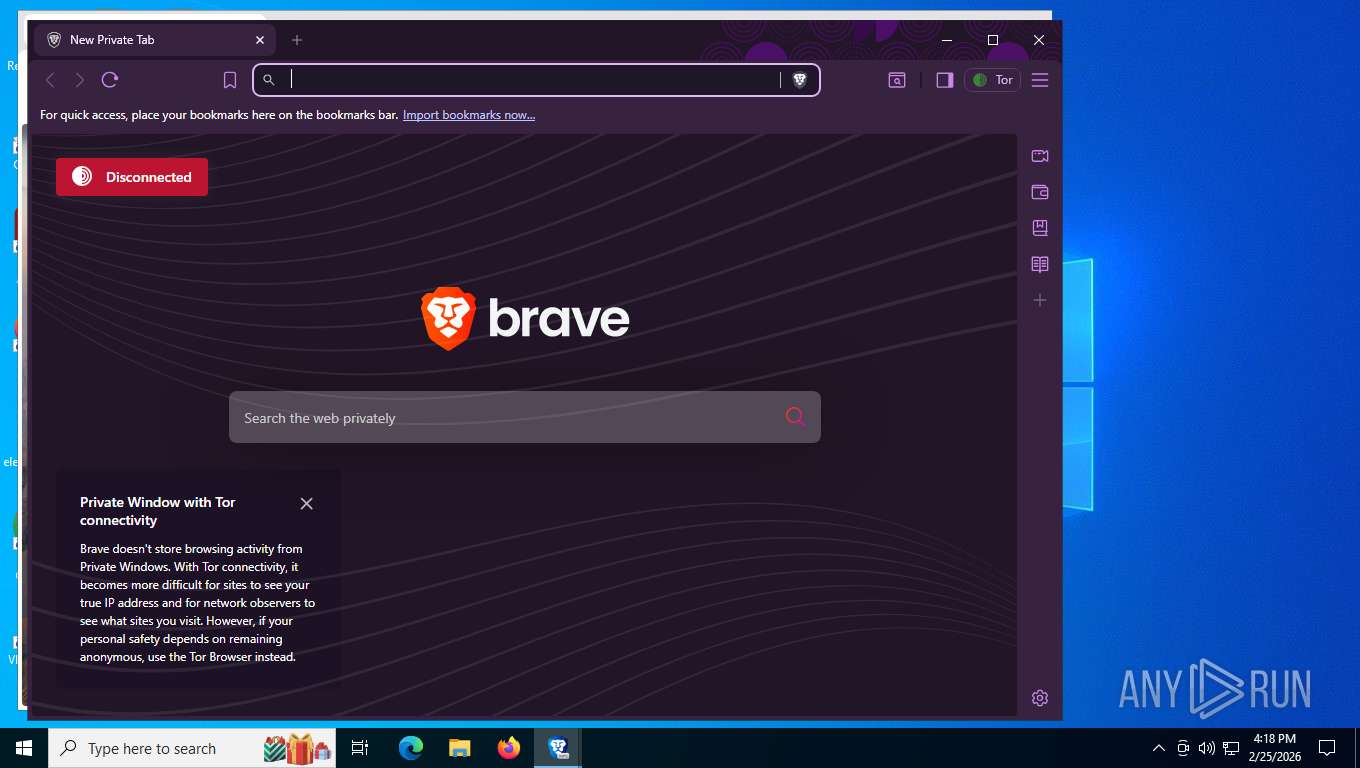The image size is (1360, 768).
Task: Maximize the Brave window
Action: (993, 40)
